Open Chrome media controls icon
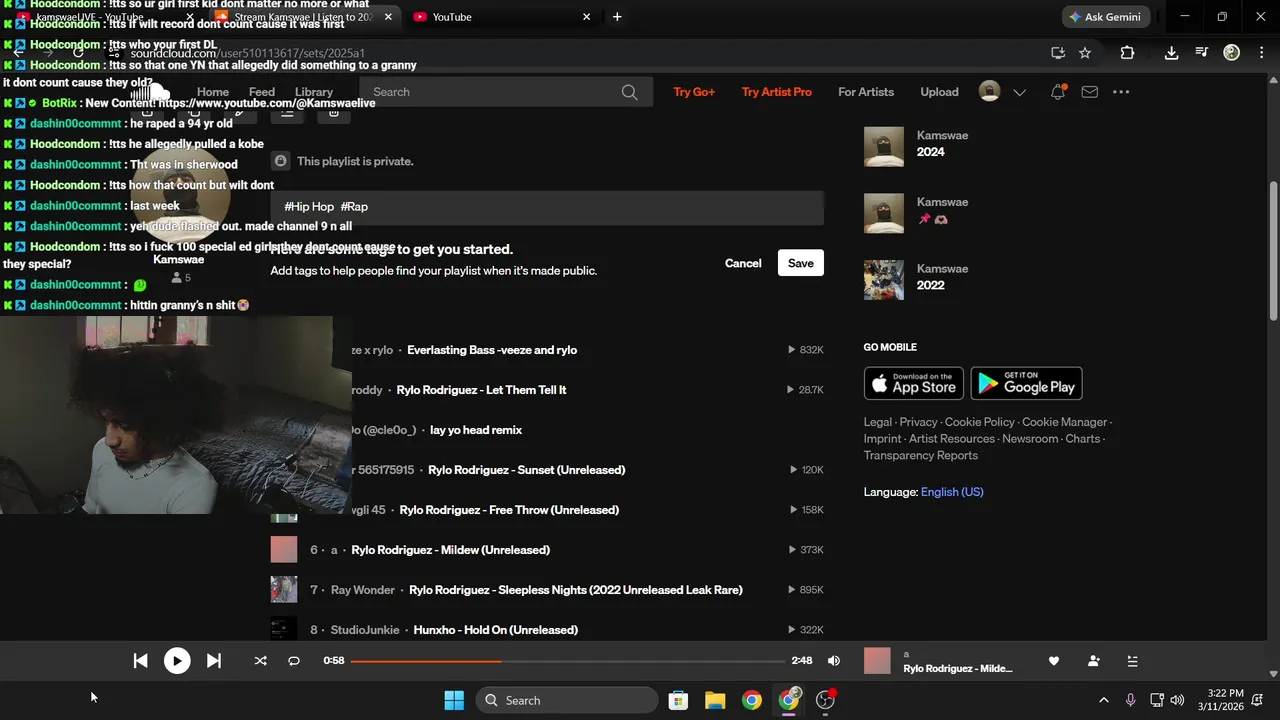Screen dimensions: 1280x720 click(x=1201, y=53)
